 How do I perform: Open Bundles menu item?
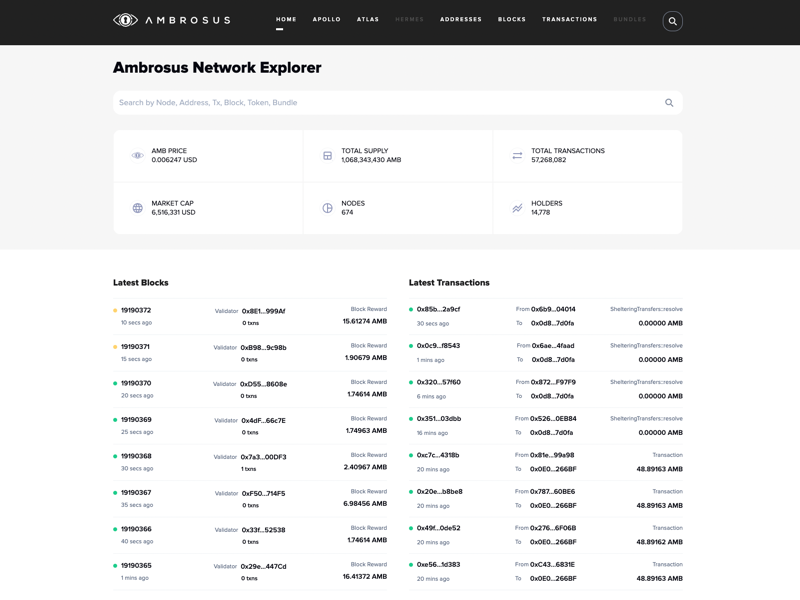(x=630, y=19)
